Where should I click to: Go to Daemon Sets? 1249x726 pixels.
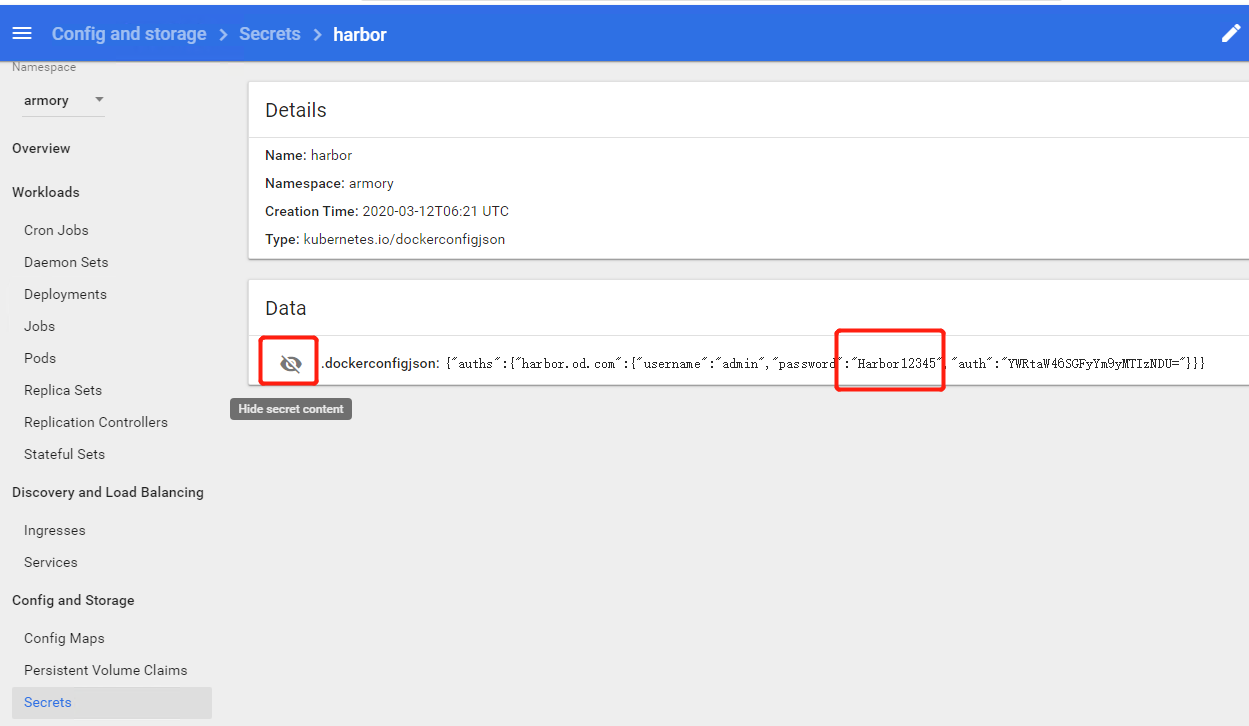[x=66, y=262]
